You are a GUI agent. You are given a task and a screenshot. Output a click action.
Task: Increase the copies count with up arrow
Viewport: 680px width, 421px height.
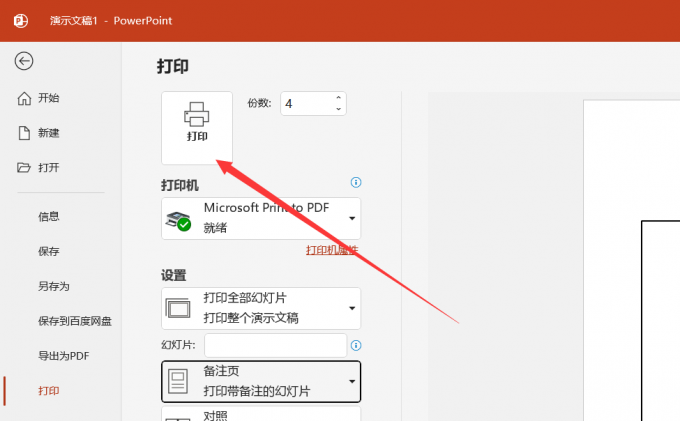pyautogui.click(x=338, y=98)
